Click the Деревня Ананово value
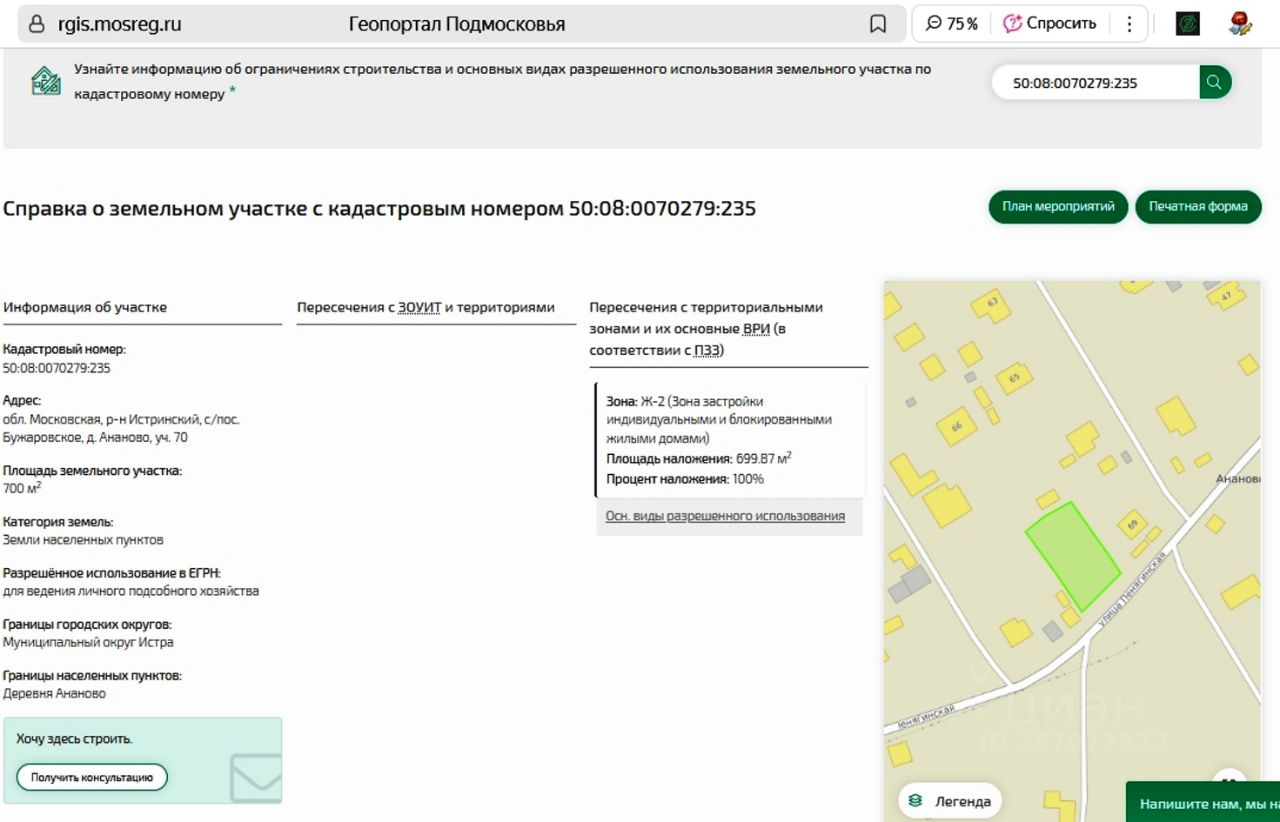 click(x=54, y=693)
